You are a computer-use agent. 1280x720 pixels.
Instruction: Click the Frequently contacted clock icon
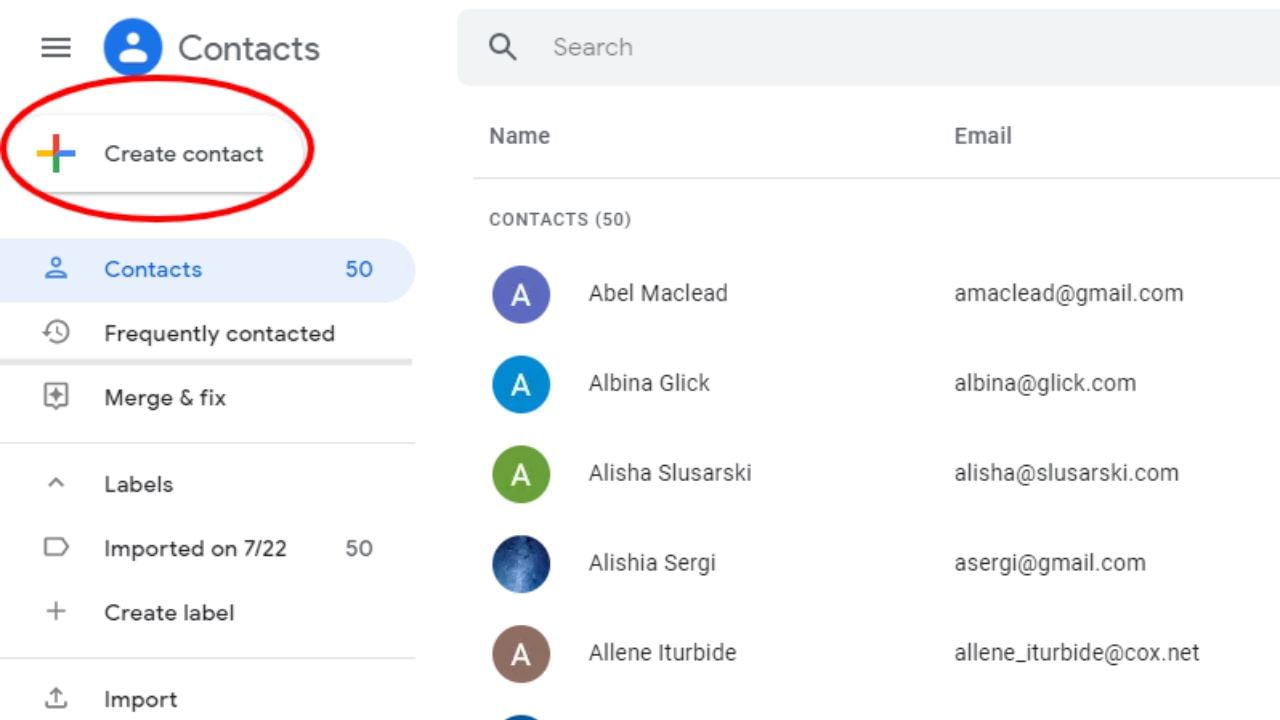click(x=56, y=332)
